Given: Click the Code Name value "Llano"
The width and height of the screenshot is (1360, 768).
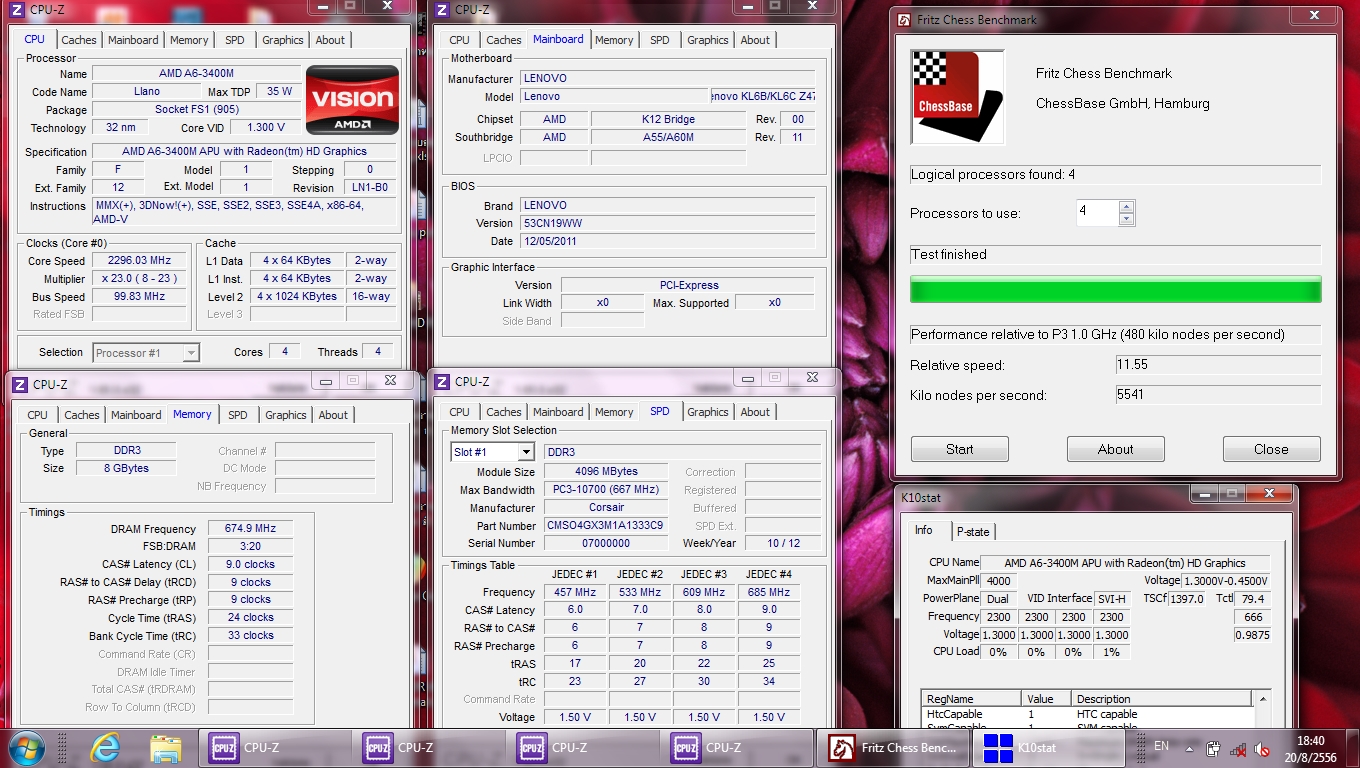Looking at the screenshot, I should (x=147, y=92).
